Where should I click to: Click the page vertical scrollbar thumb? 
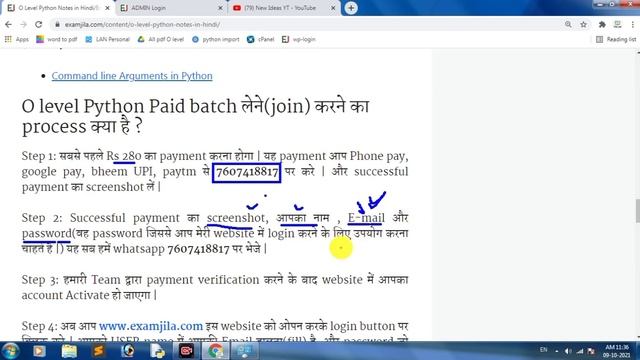coord(638,211)
